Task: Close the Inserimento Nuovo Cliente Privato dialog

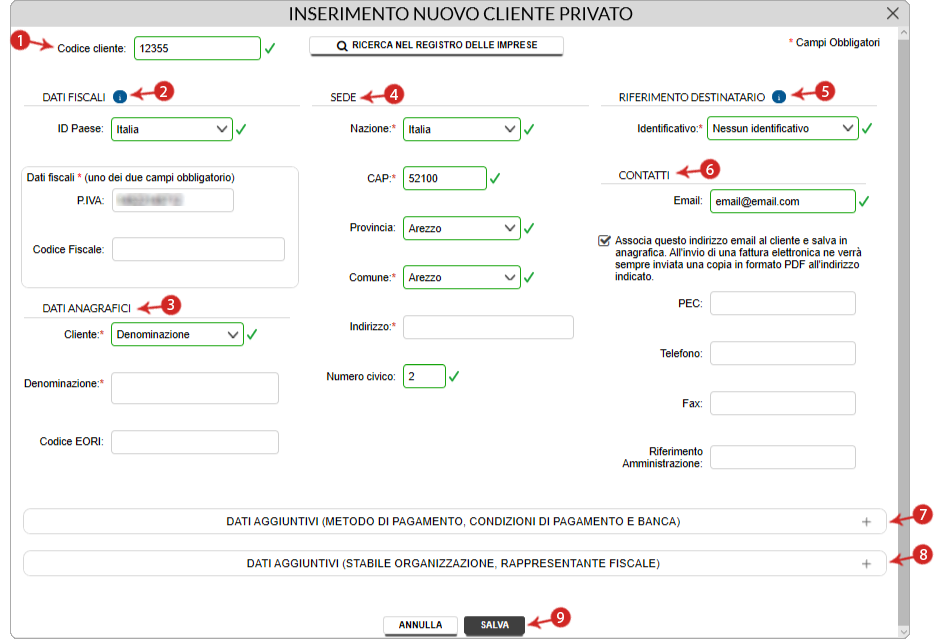Action: coord(892,13)
